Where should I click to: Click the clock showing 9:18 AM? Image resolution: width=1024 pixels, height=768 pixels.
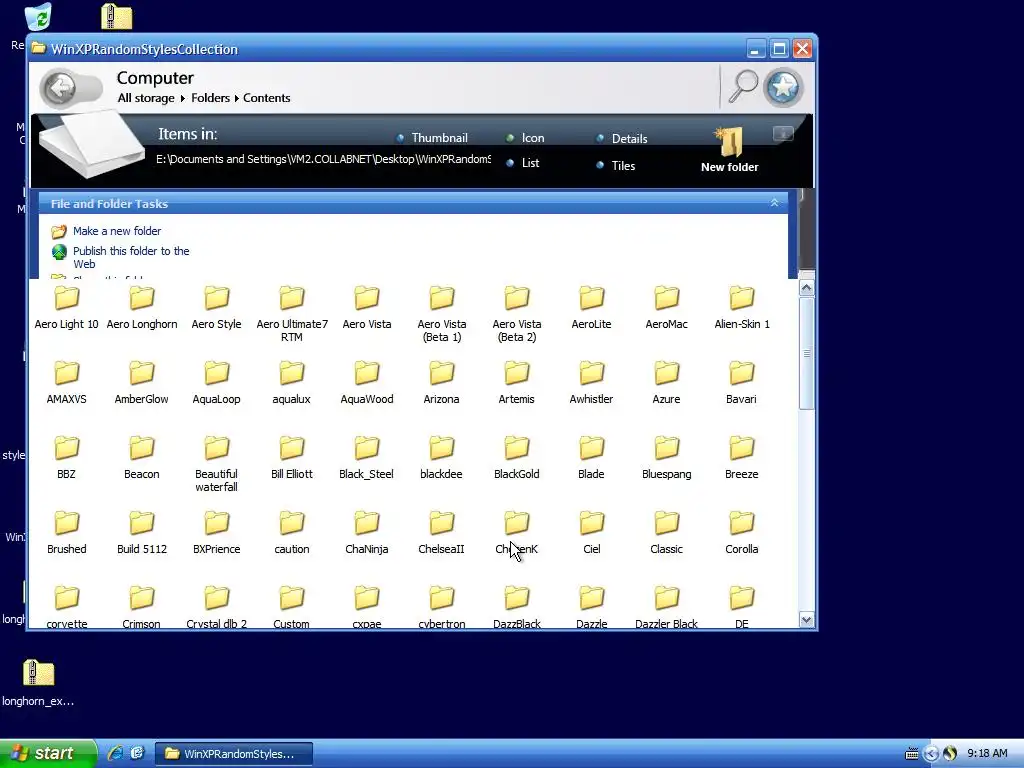pyautogui.click(x=987, y=754)
